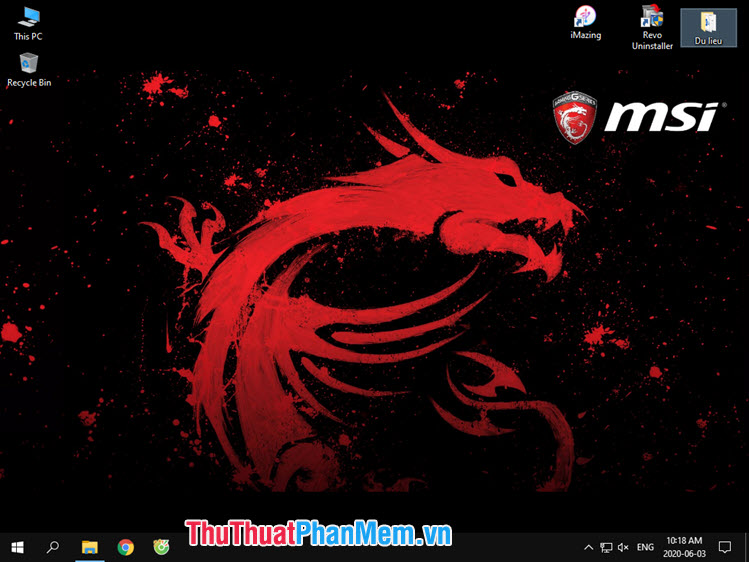Open the Action Center notifications icon

point(725,547)
